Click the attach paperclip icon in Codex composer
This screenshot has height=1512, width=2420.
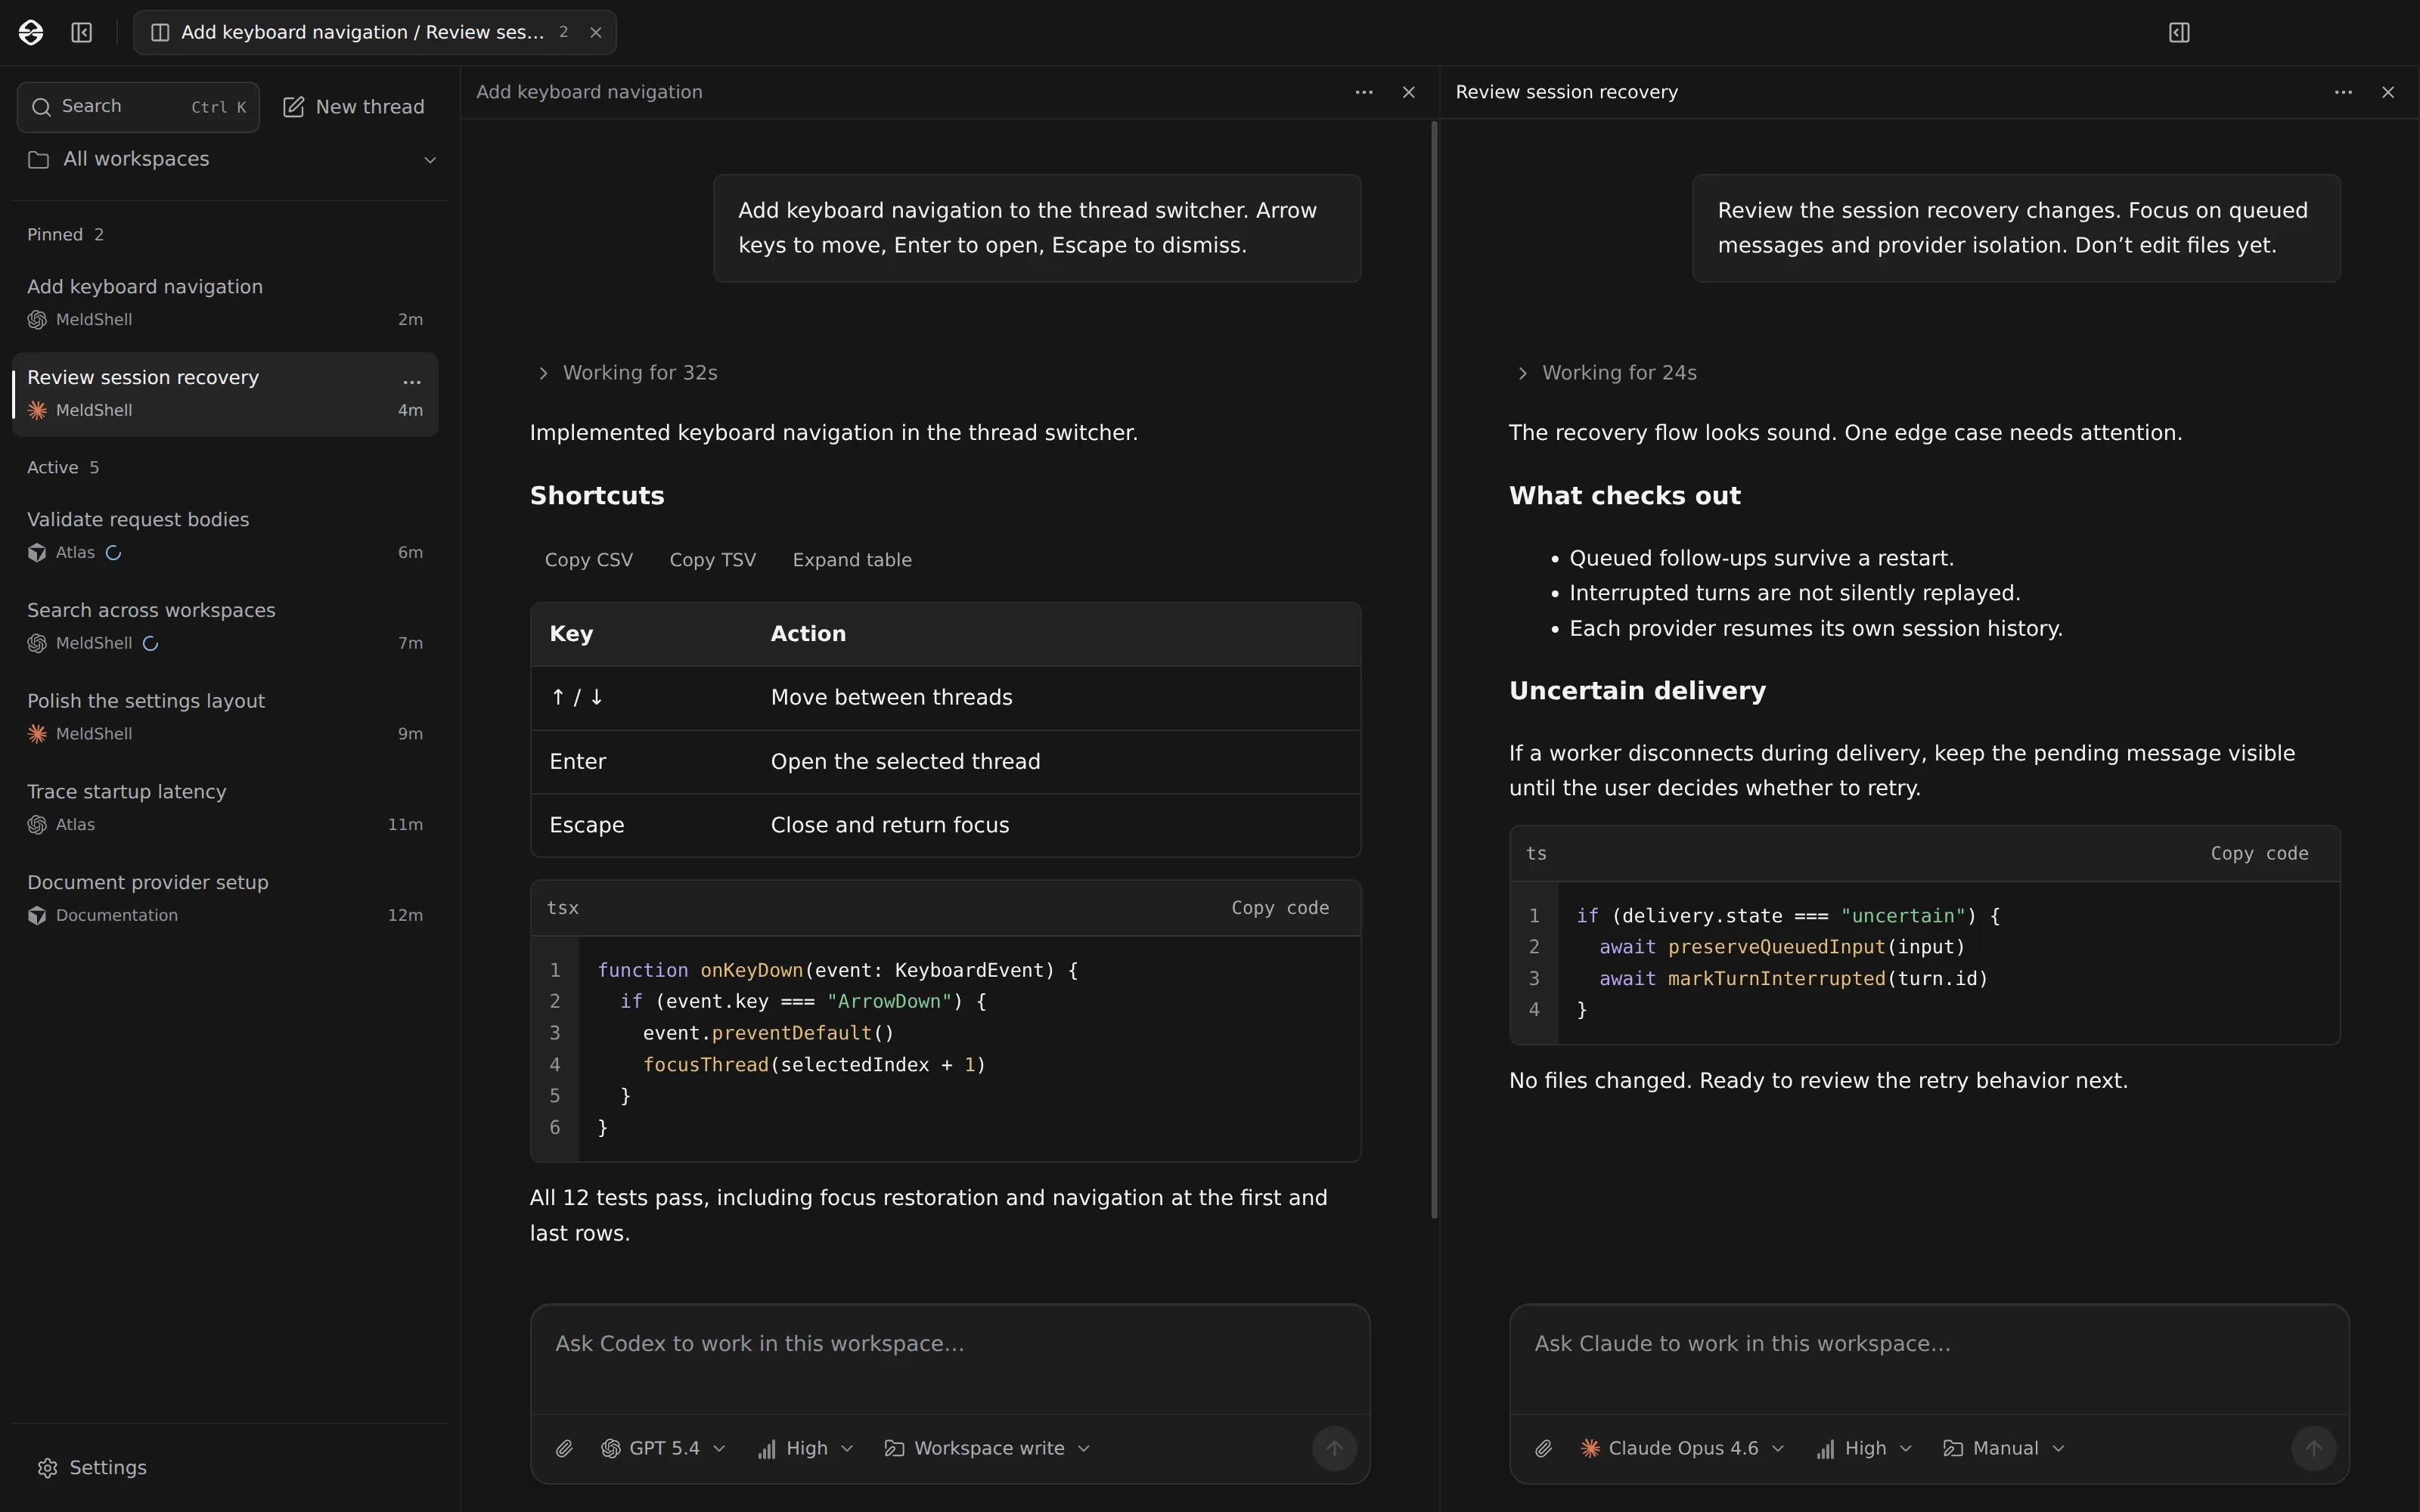[564, 1448]
